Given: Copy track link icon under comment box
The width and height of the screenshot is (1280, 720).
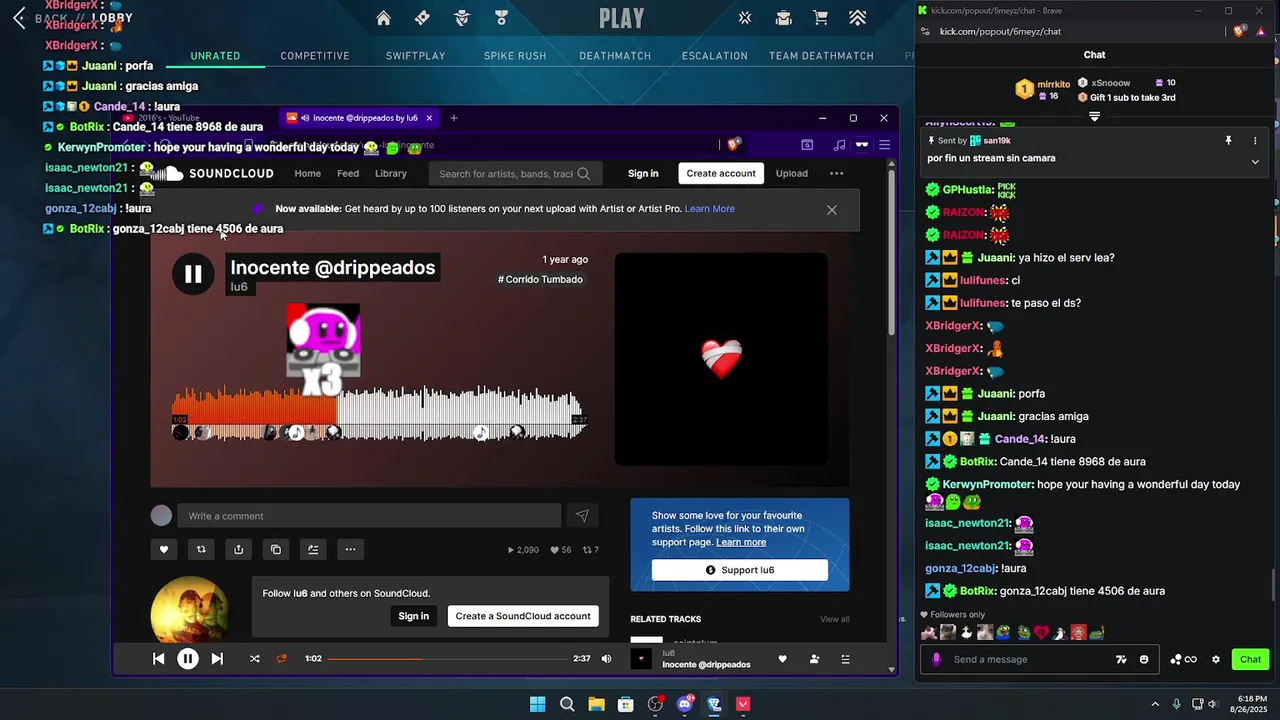Looking at the screenshot, I should tap(276, 549).
